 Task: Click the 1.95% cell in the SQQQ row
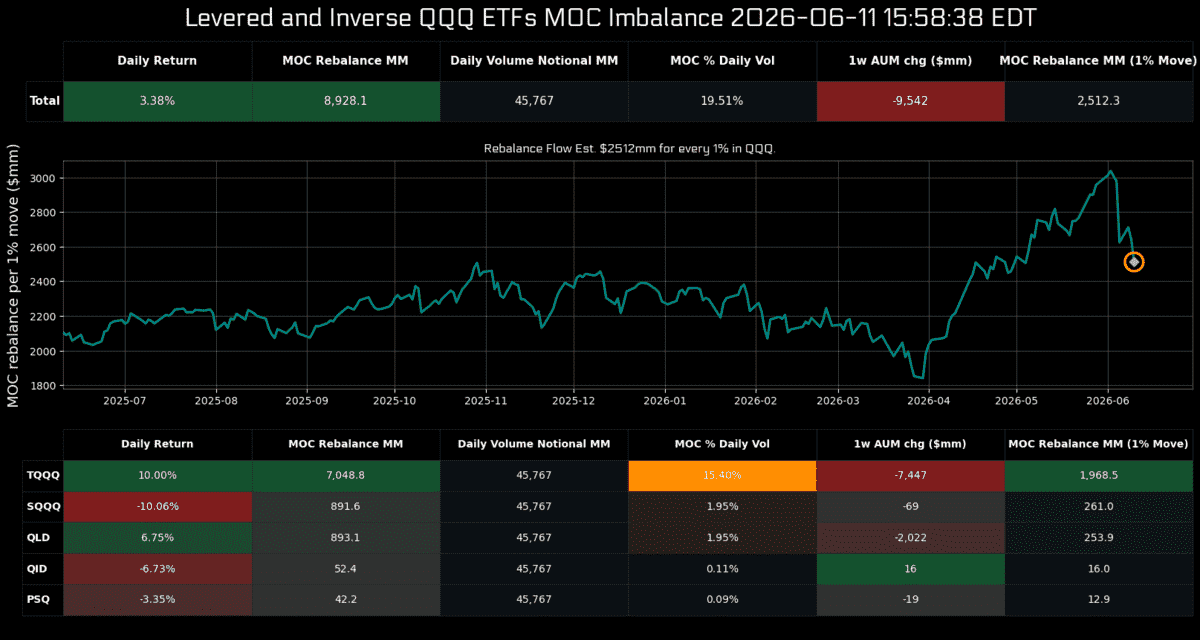click(x=722, y=506)
